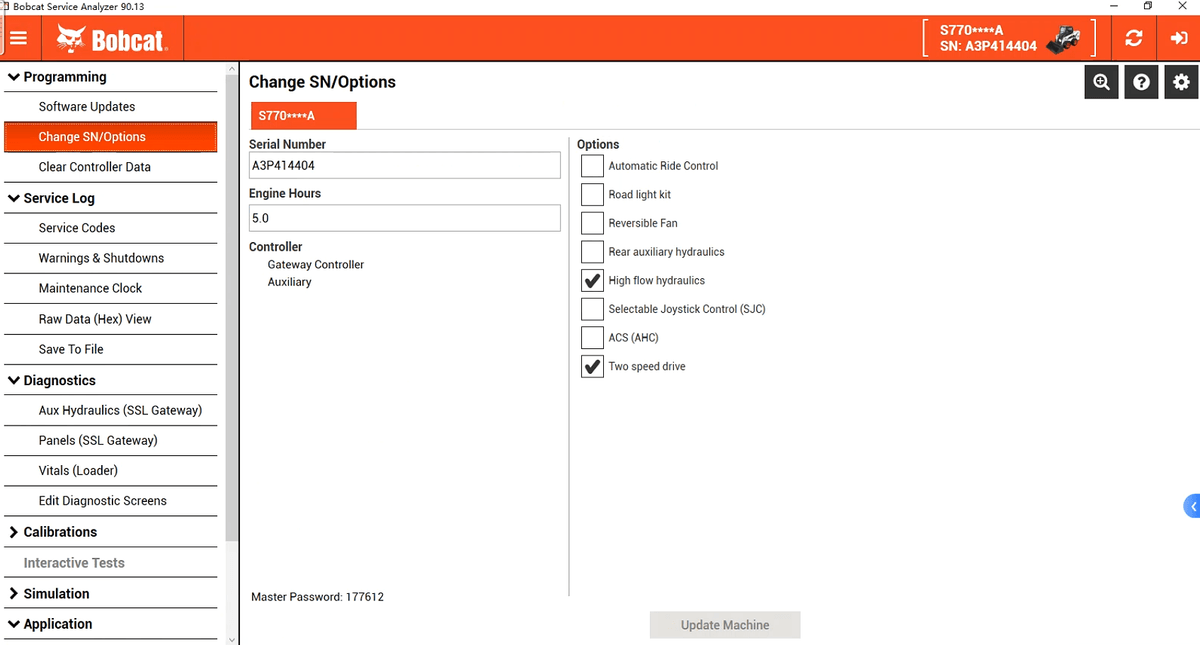
Task: Collapse the Programming section
Action: (x=14, y=77)
